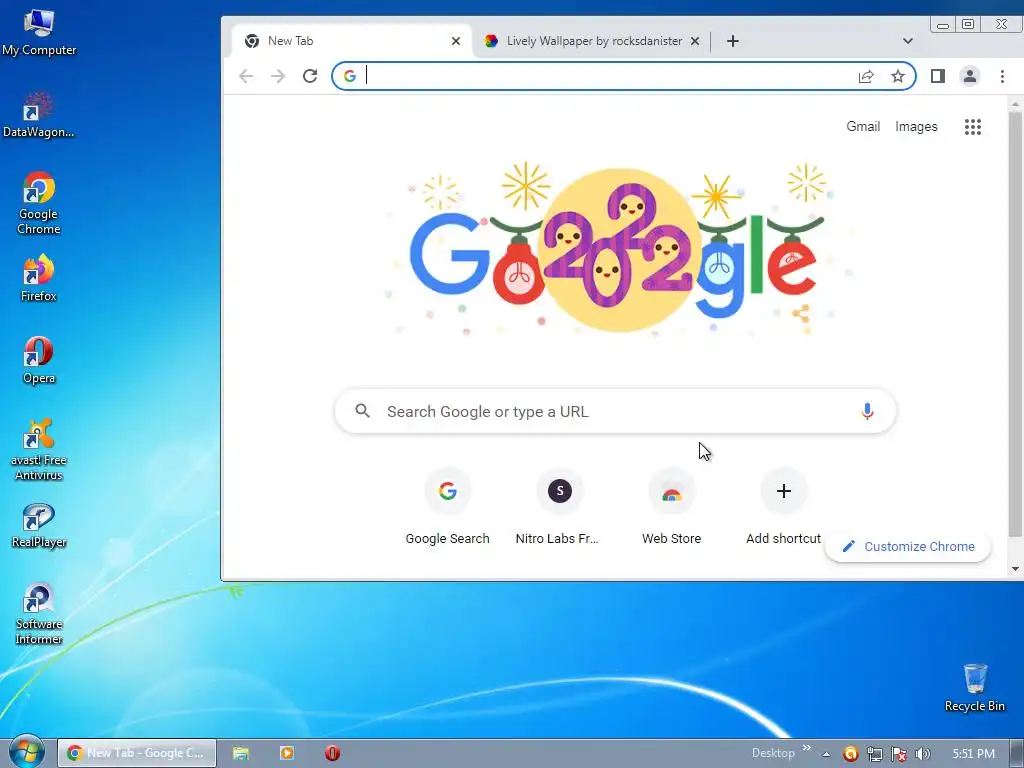Click the Chrome forward arrow button
Image resolution: width=1024 pixels, height=768 pixels.
coord(278,76)
